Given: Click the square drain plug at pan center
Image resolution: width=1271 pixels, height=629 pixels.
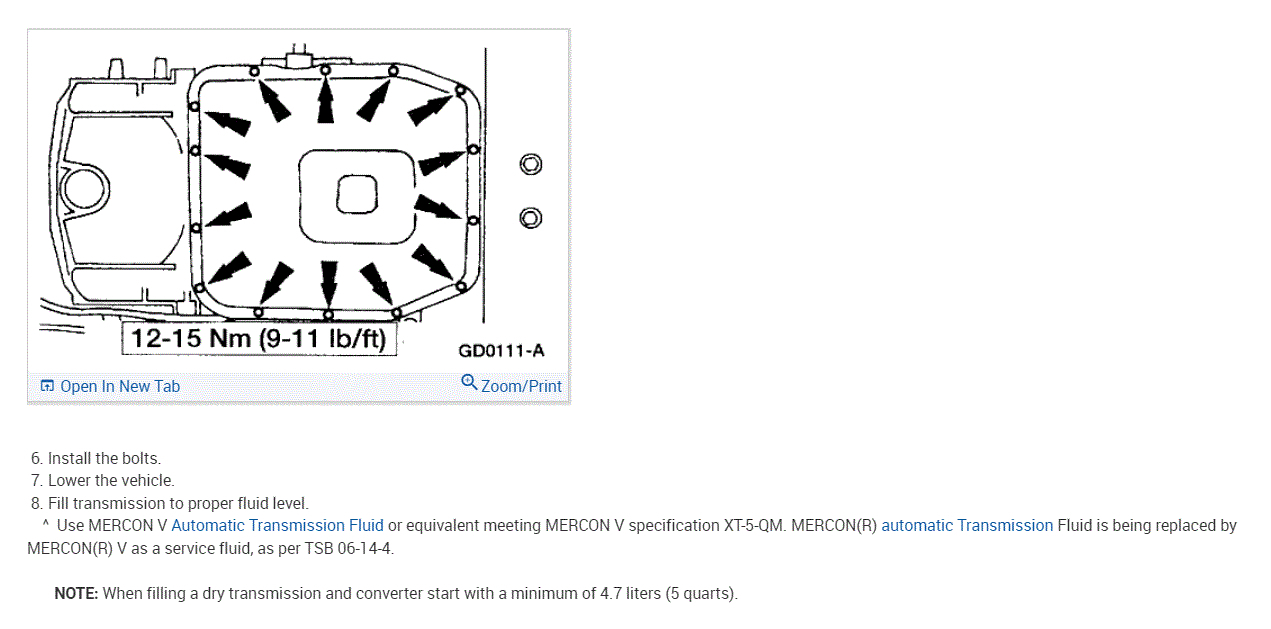Looking at the screenshot, I should pyautogui.click(x=357, y=193).
